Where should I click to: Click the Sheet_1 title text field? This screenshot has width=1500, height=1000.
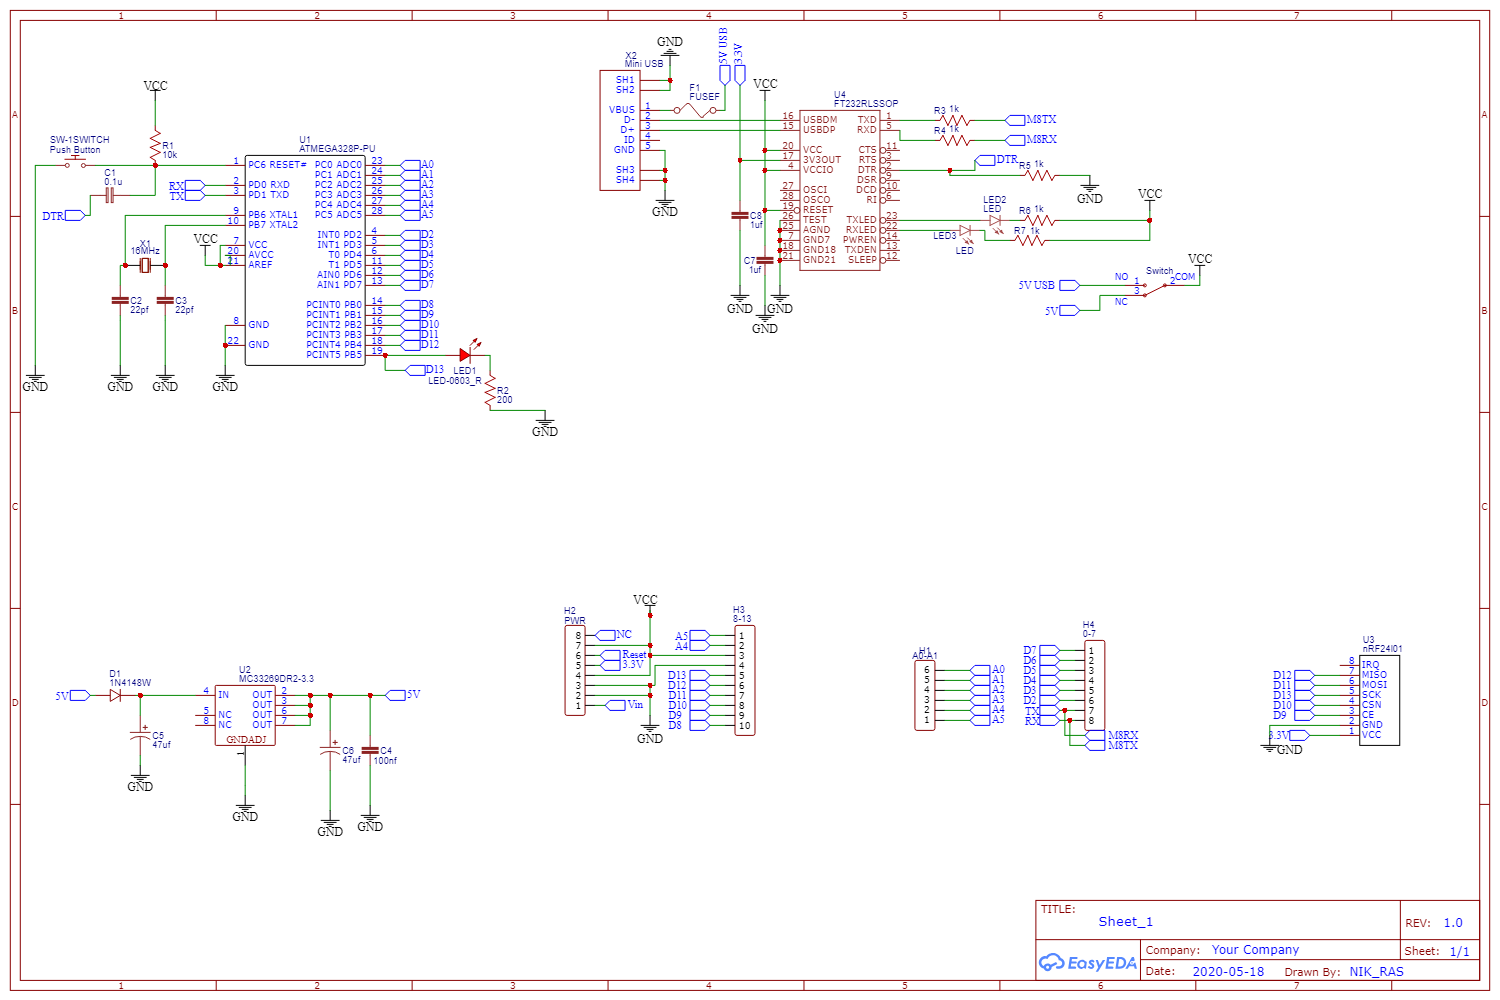(x=1124, y=921)
